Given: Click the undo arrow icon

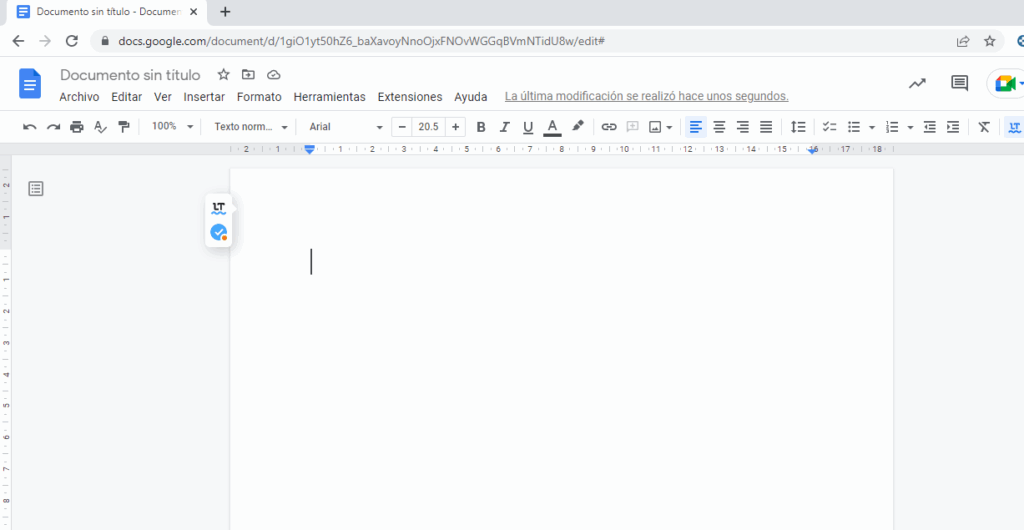Looking at the screenshot, I should [29, 127].
